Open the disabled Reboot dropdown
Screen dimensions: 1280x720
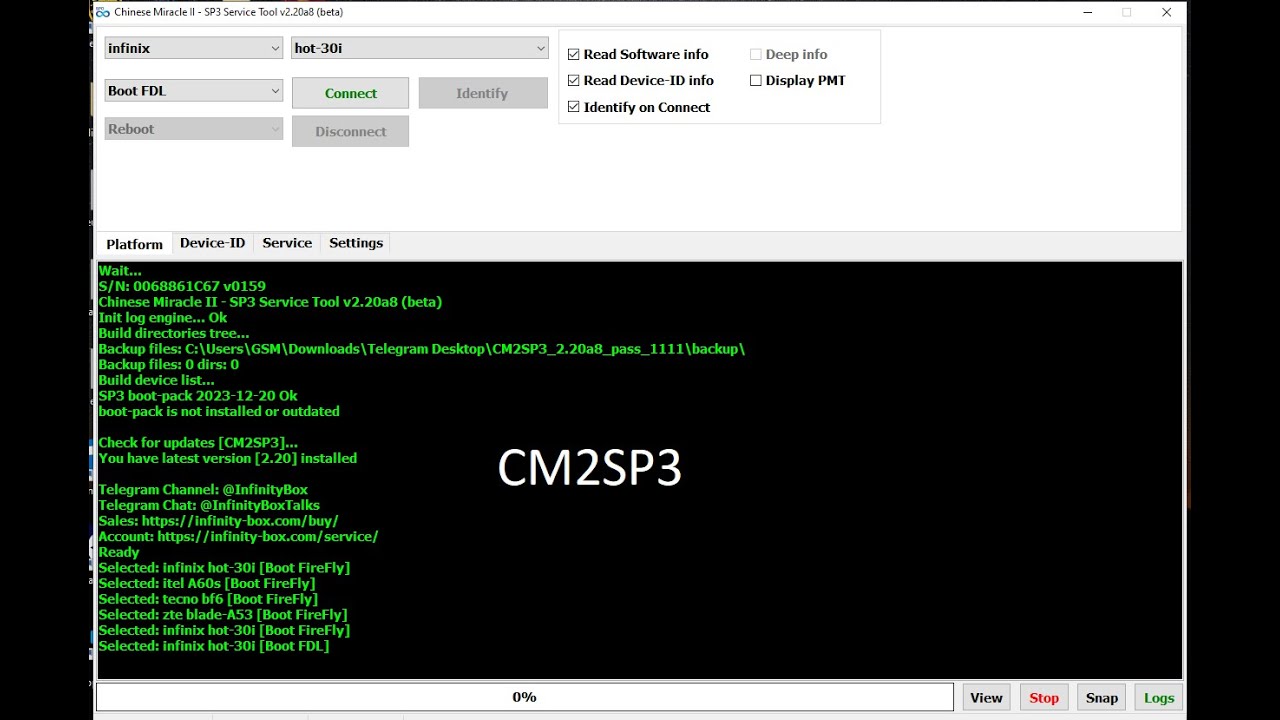coord(194,129)
